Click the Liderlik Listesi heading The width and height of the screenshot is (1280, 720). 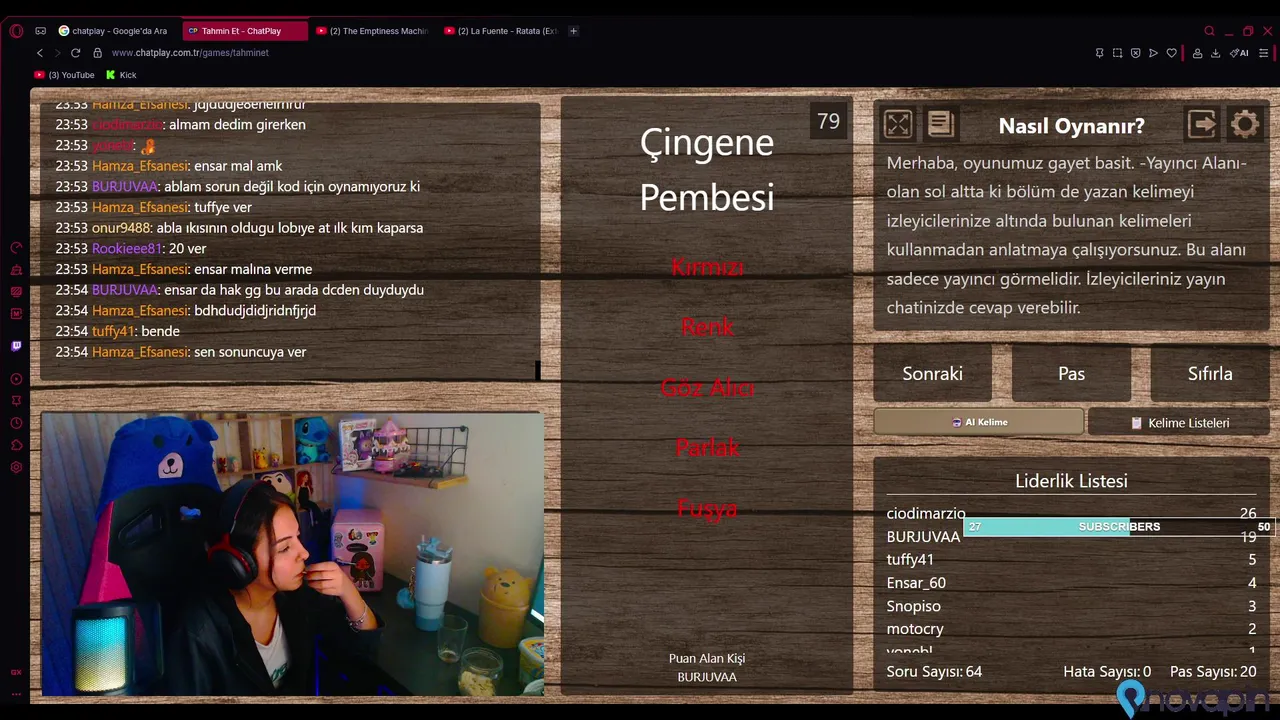click(x=1071, y=481)
